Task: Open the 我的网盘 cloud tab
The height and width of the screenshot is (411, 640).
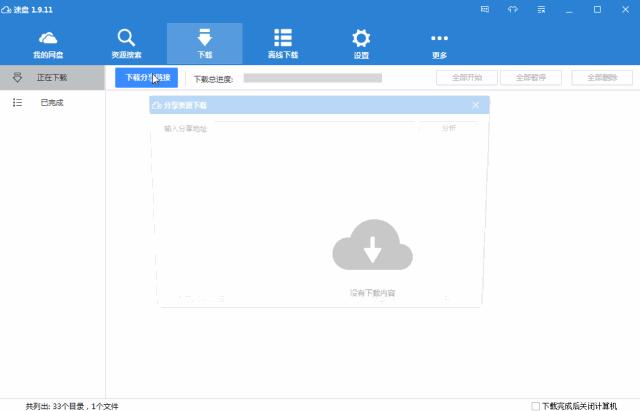Action: 48,44
